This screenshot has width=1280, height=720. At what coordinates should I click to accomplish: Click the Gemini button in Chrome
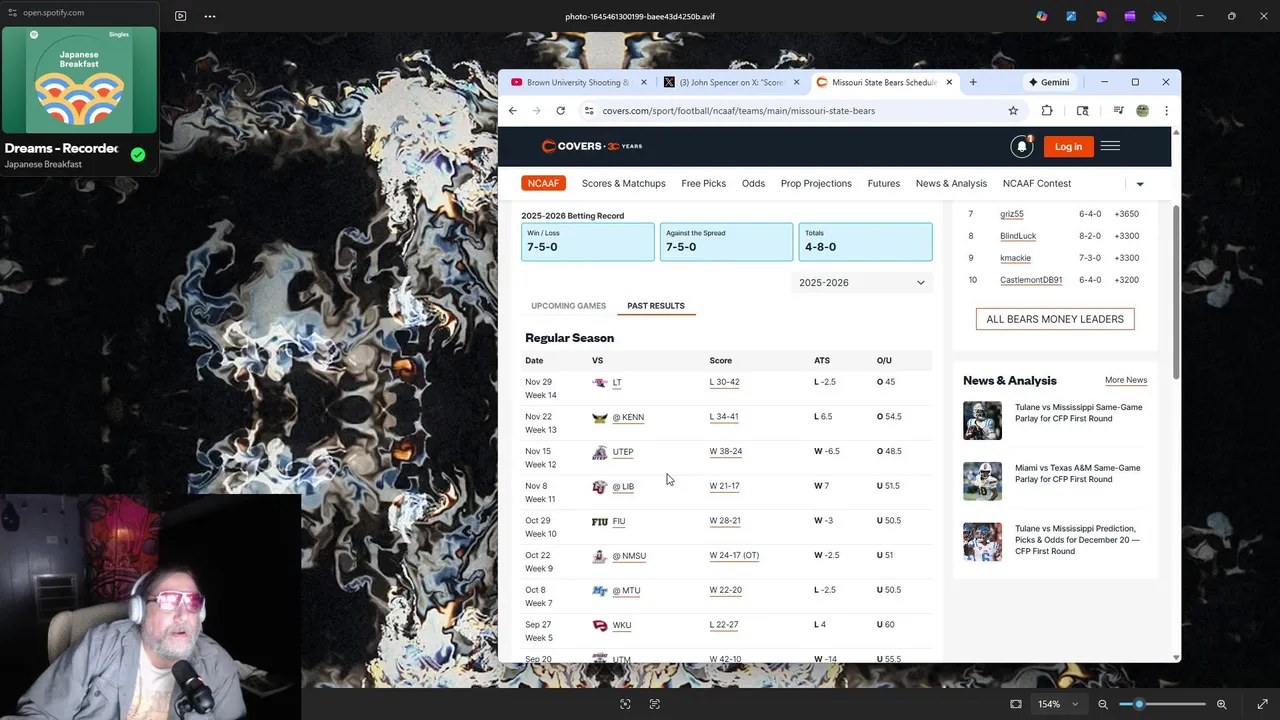coord(1048,82)
